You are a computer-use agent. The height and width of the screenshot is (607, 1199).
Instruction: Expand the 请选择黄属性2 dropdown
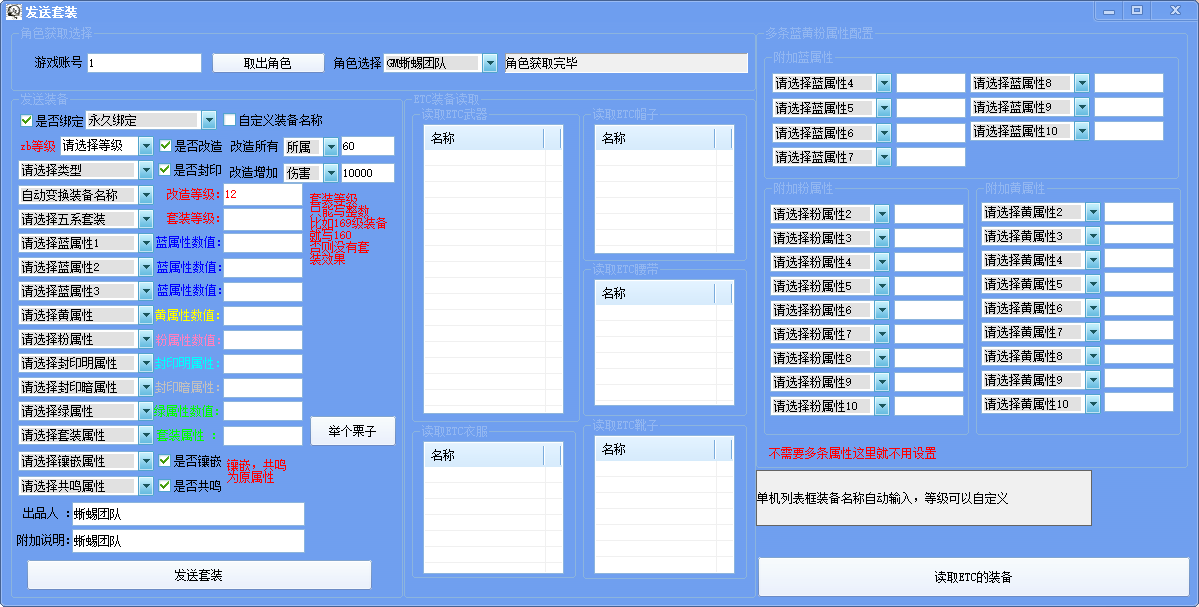click(1093, 212)
